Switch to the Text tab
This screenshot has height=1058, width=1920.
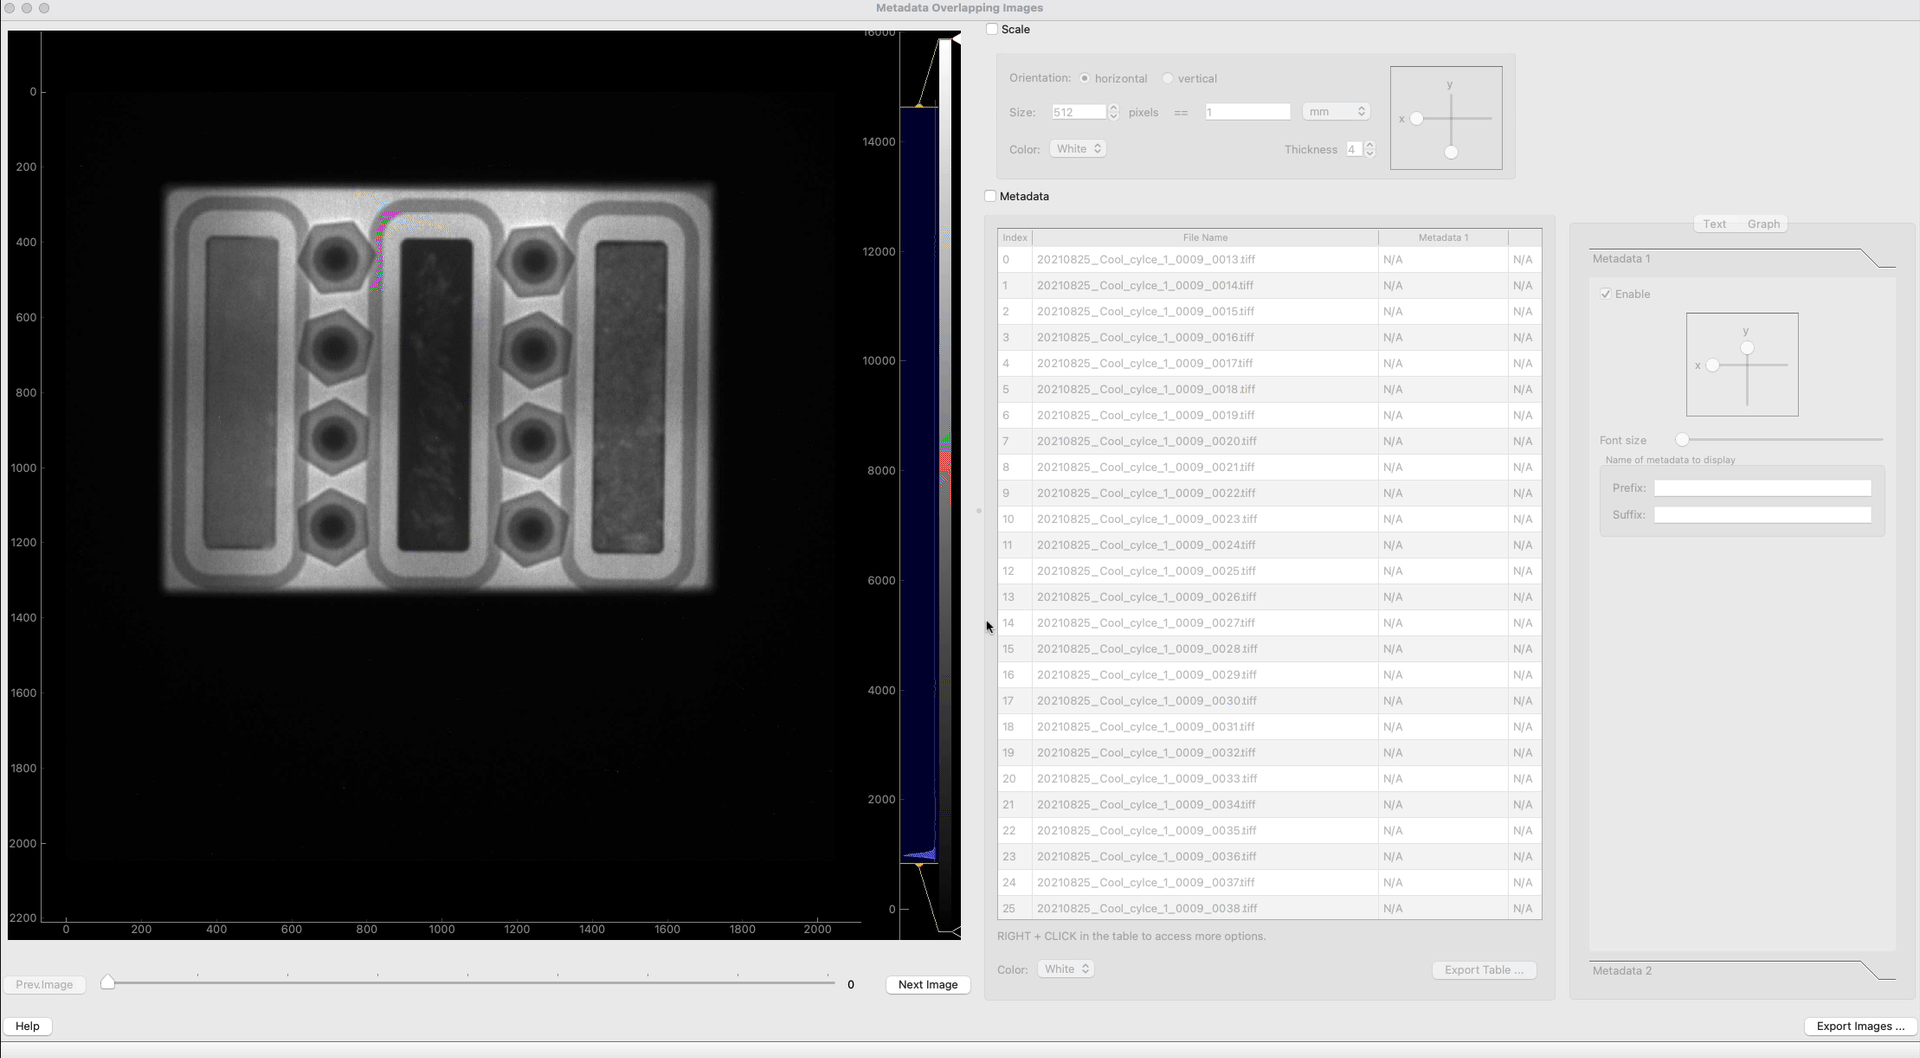coord(1714,224)
